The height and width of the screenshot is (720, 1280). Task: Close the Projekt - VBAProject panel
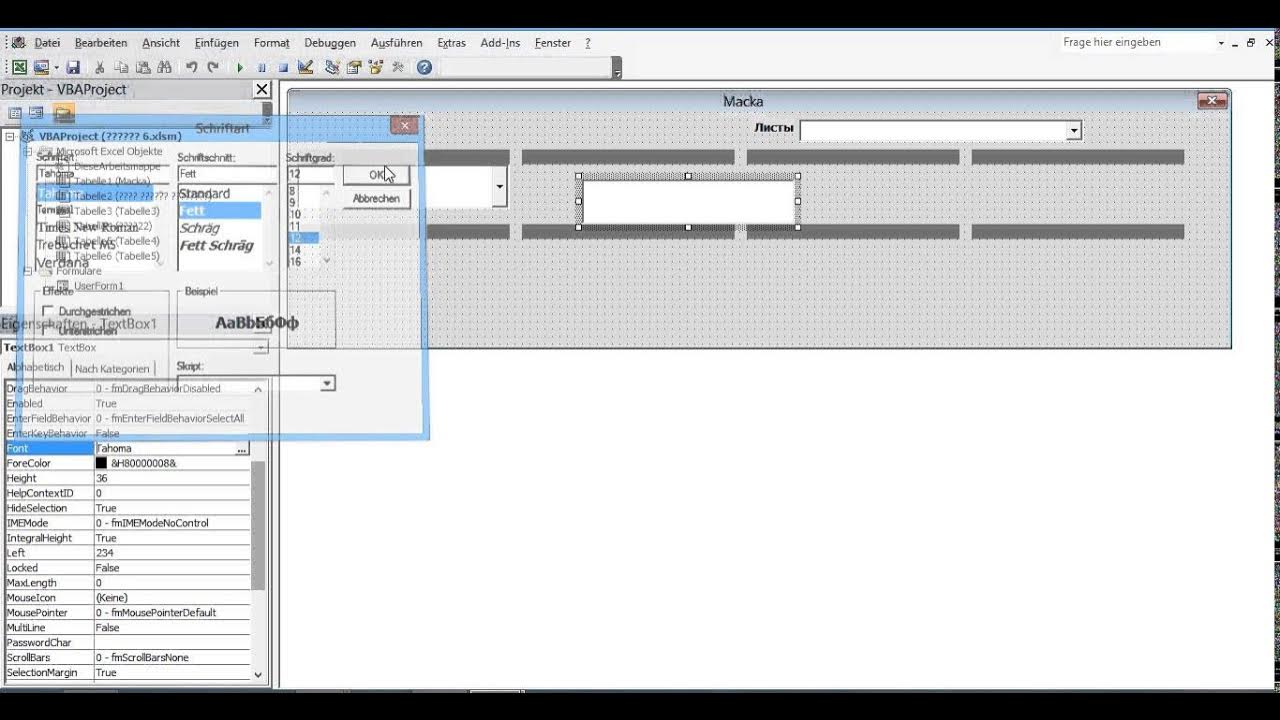[x=262, y=89]
